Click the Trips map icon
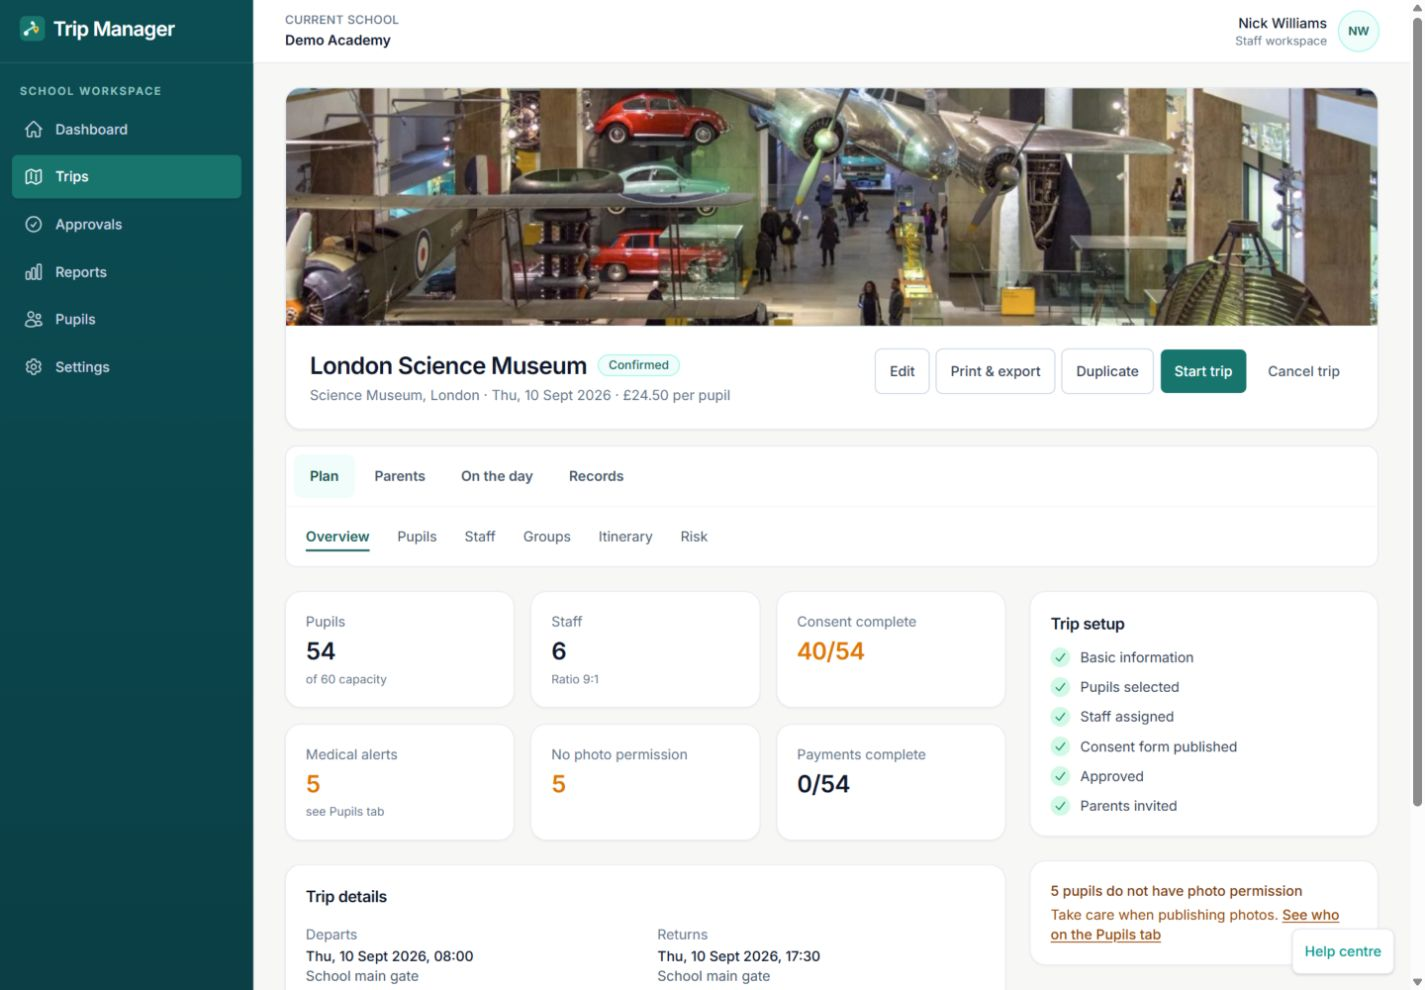1425x990 pixels. 34,176
